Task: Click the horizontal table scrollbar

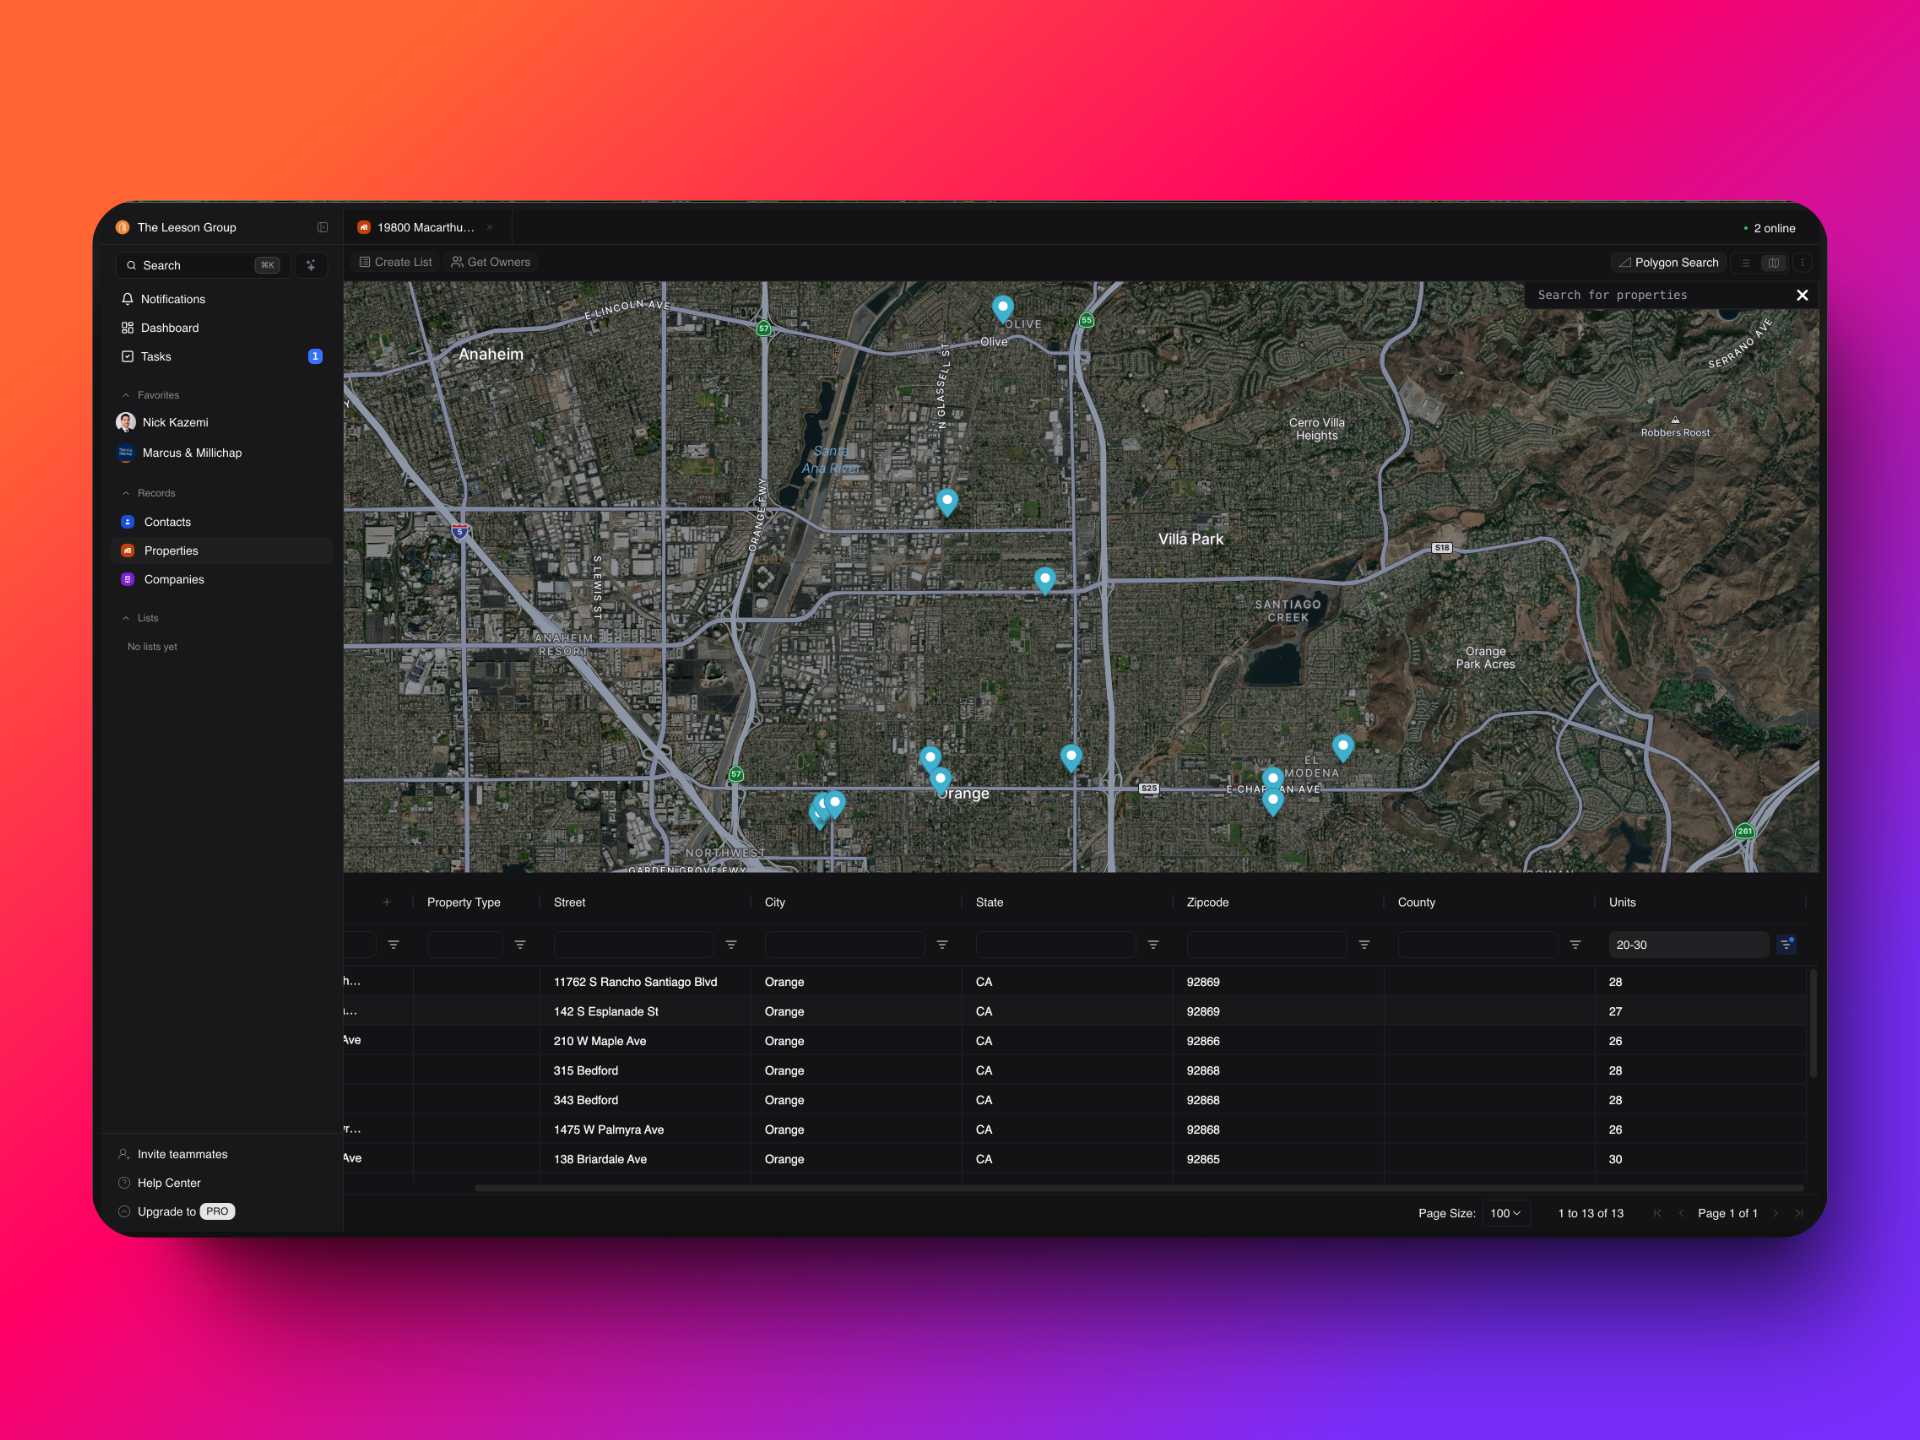Action: point(1139,1188)
